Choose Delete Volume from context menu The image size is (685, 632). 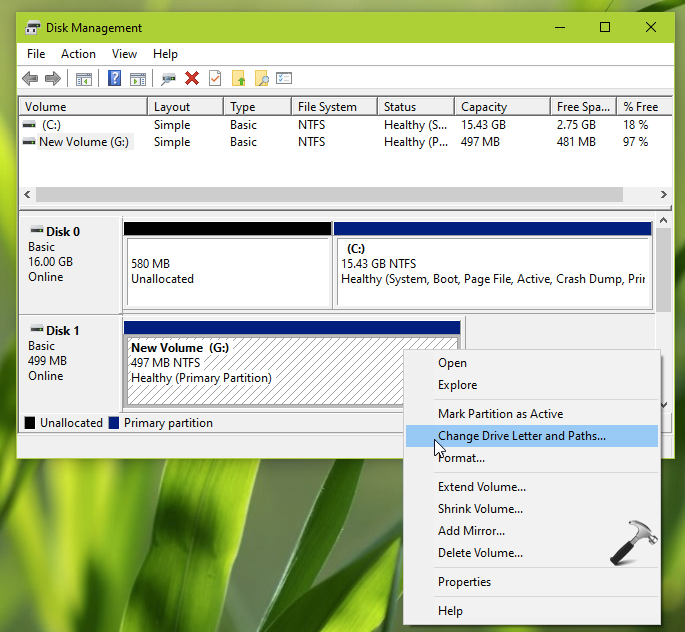coord(480,553)
